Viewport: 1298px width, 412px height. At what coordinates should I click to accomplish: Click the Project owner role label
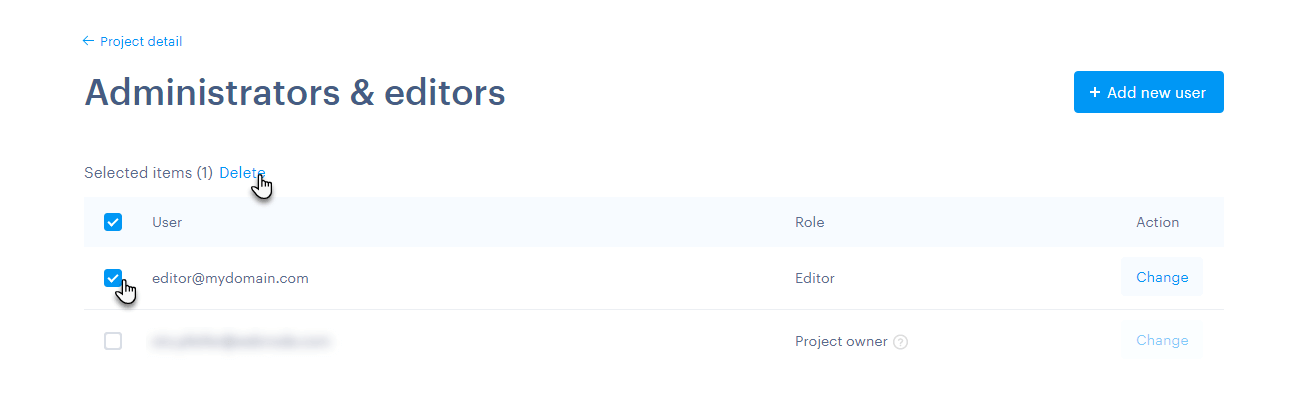click(x=841, y=341)
